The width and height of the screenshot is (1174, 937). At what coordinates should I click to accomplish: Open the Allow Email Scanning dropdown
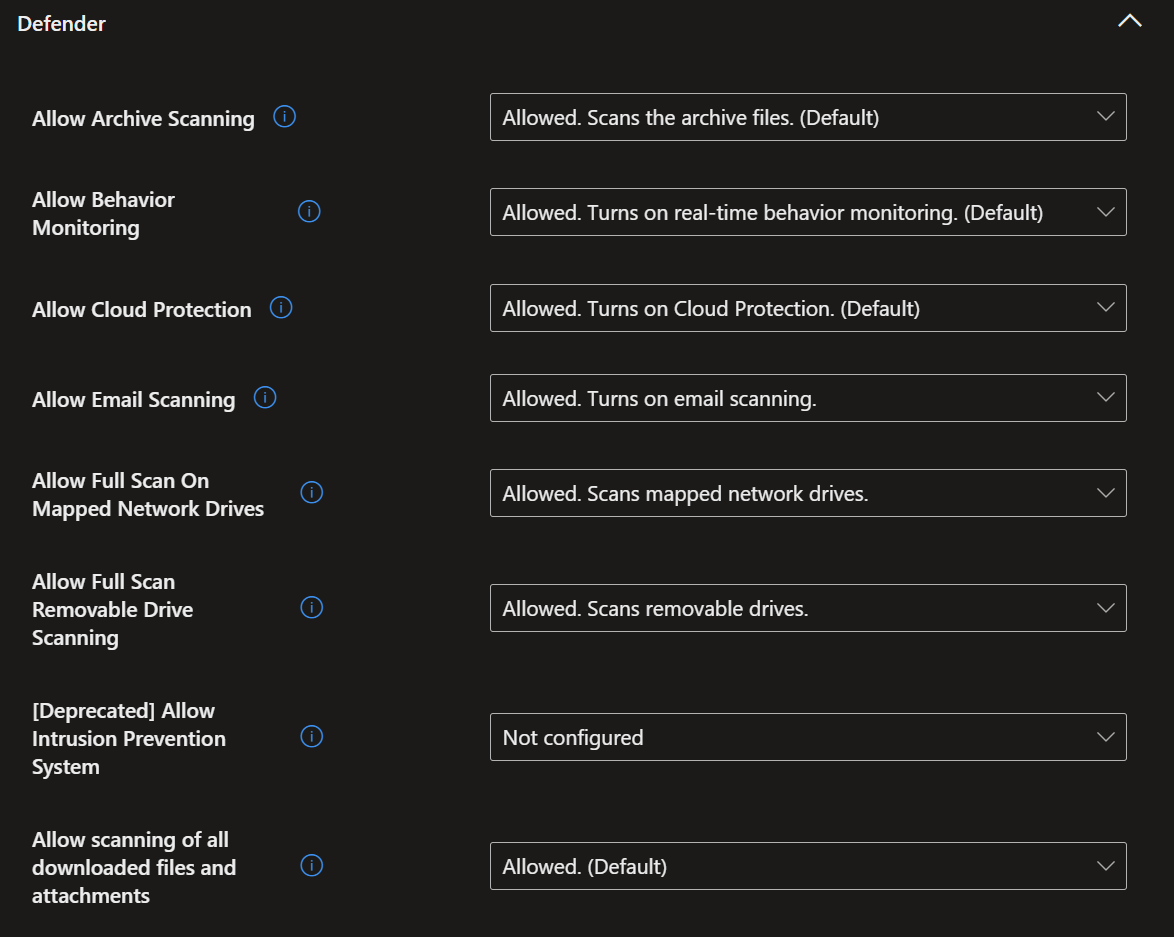808,398
